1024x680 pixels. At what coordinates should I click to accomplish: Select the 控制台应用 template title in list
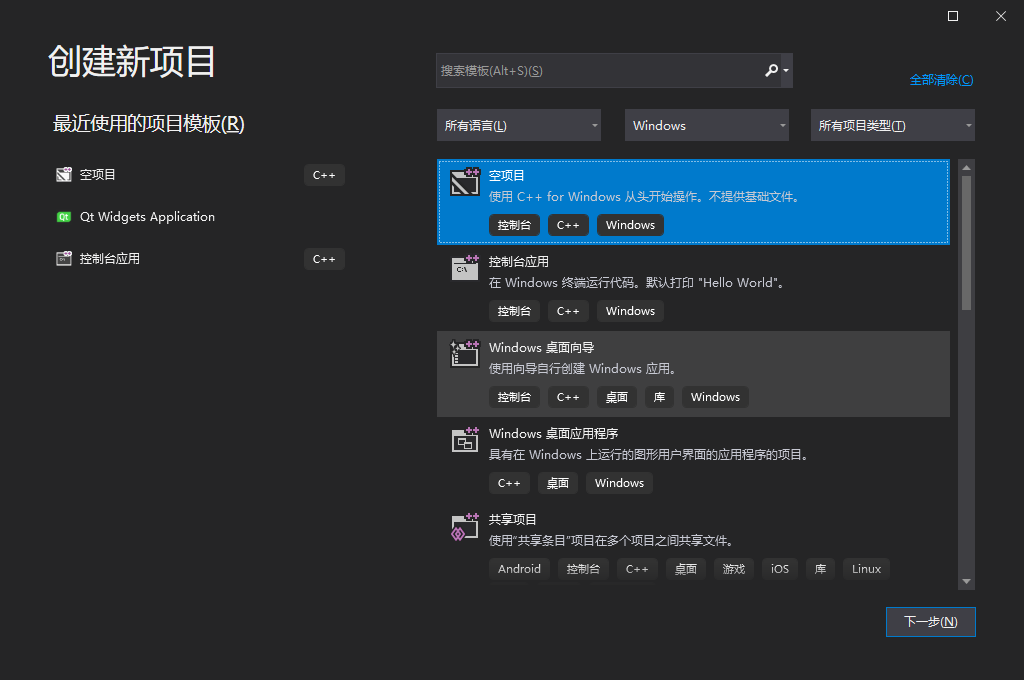pyautogui.click(x=519, y=262)
